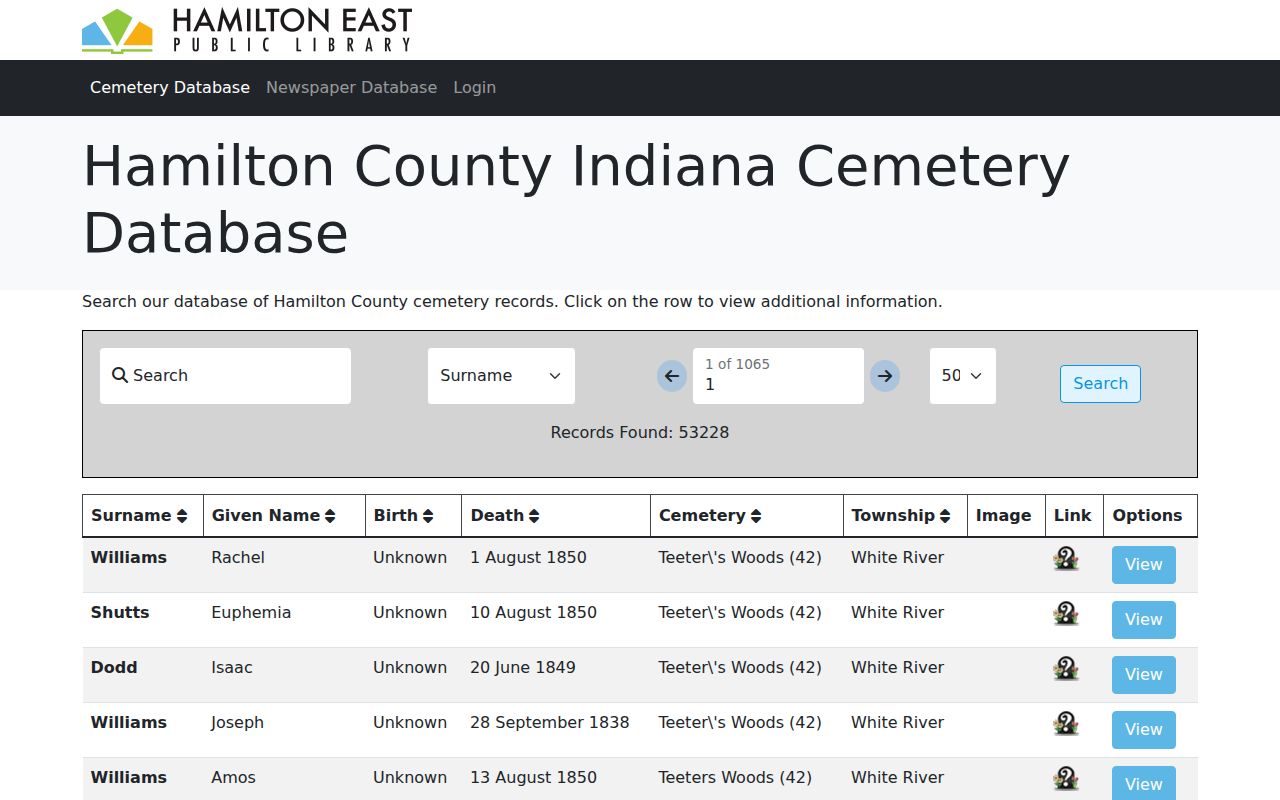Open gravestone link for Isaac Dodd
The height and width of the screenshot is (800, 1280).
coord(1066,669)
